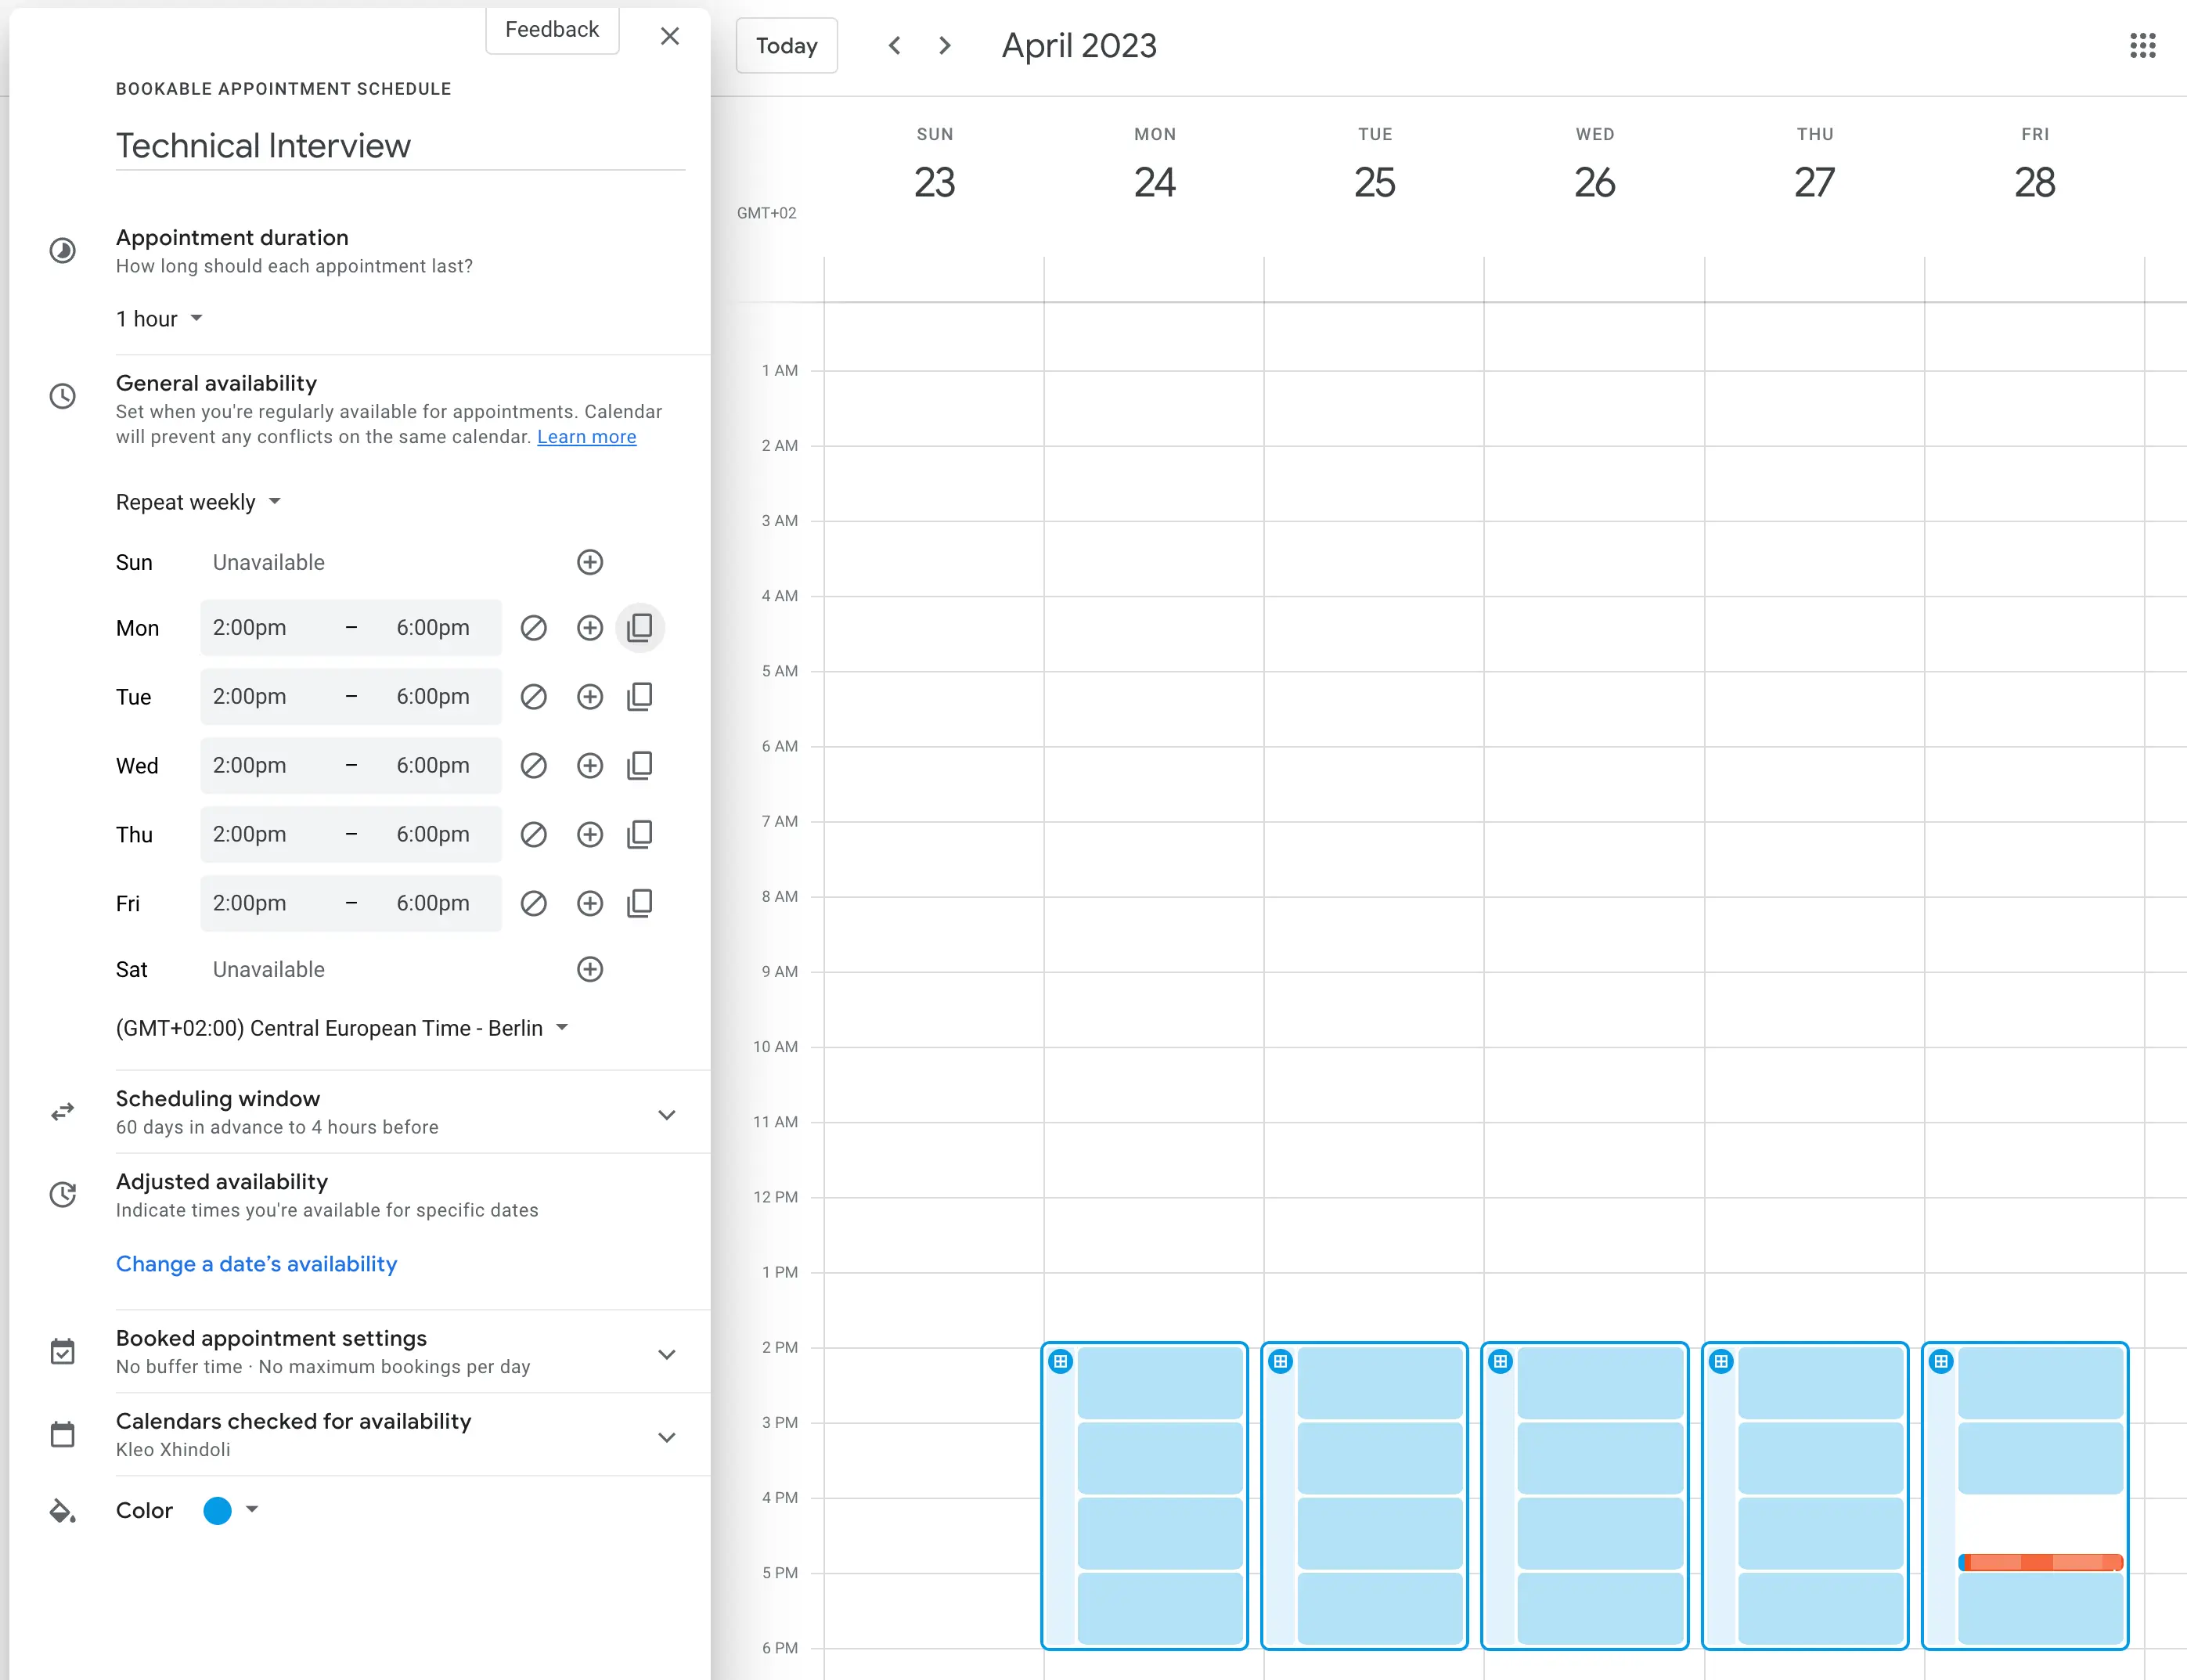This screenshot has height=1680, width=2187.
Task: Click the copy hours icon for Tuesday
Action: pyautogui.click(x=640, y=697)
